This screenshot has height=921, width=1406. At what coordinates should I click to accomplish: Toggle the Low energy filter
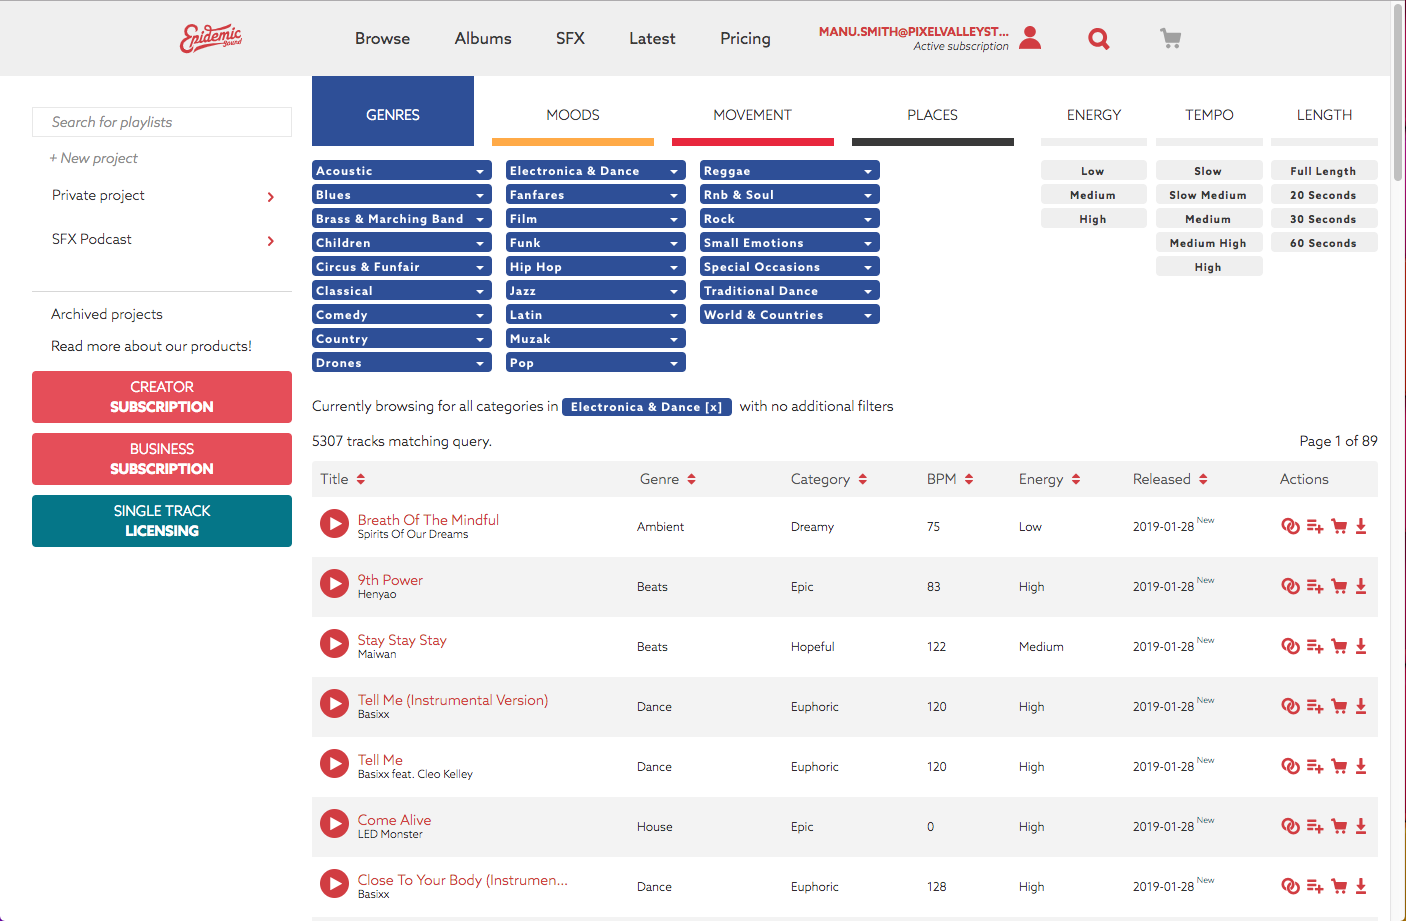(x=1093, y=171)
